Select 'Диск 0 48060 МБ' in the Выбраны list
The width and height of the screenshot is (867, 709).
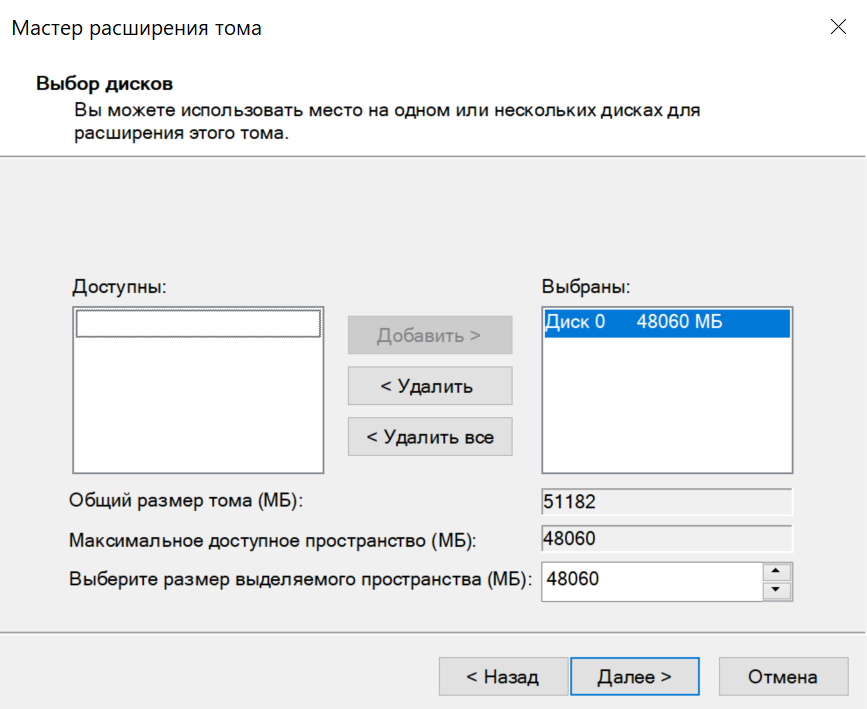click(666, 322)
